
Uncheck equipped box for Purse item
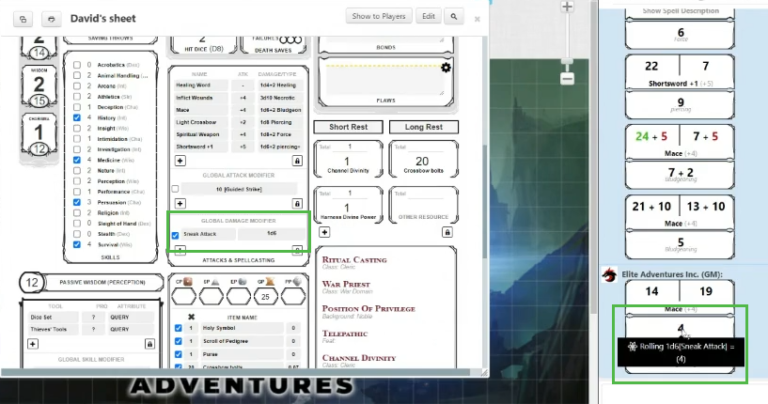click(x=178, y=354)
